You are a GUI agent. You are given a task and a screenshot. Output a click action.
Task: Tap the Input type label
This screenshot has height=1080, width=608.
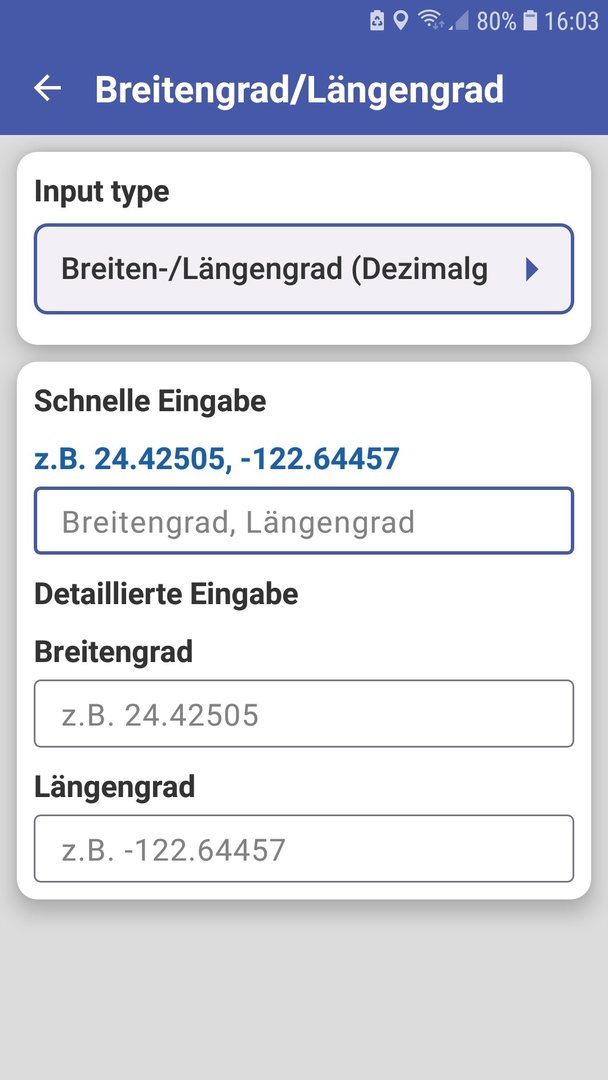[x=101, y=191]
